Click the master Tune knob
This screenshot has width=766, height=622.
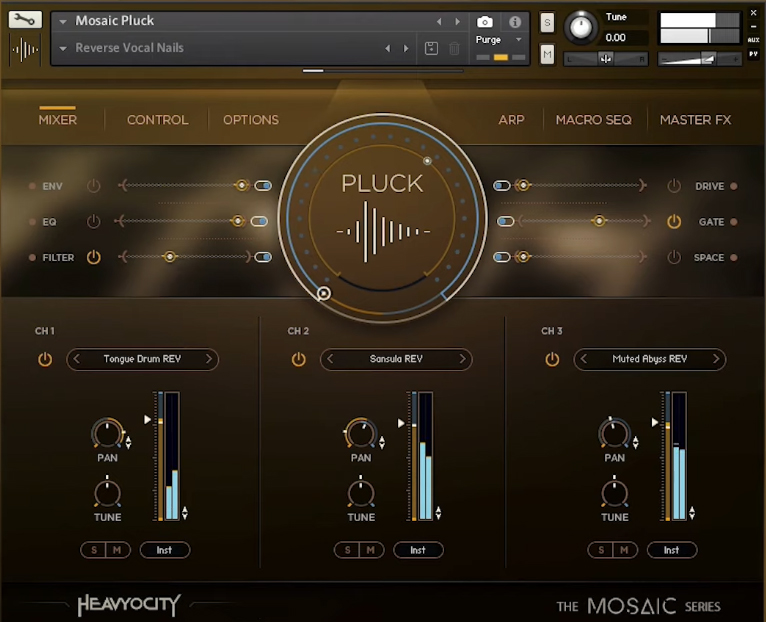[x=580, y=27]
